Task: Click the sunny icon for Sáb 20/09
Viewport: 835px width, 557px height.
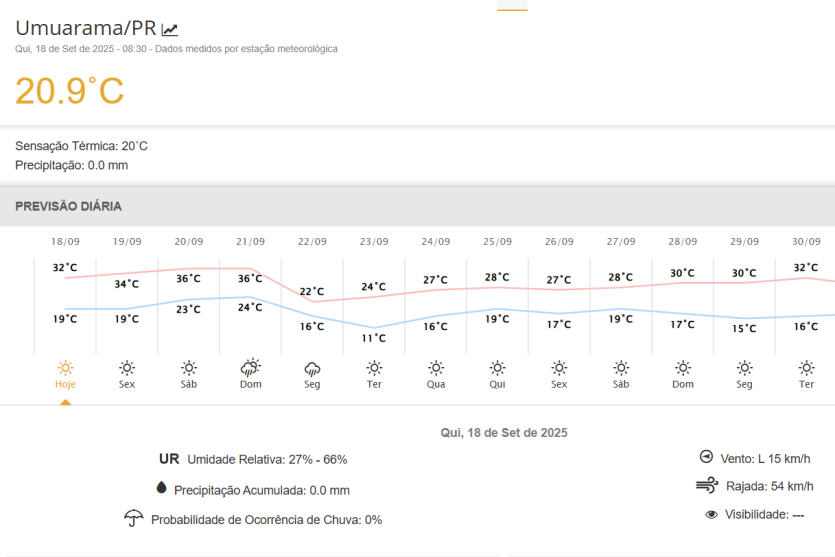Action: 189,368
